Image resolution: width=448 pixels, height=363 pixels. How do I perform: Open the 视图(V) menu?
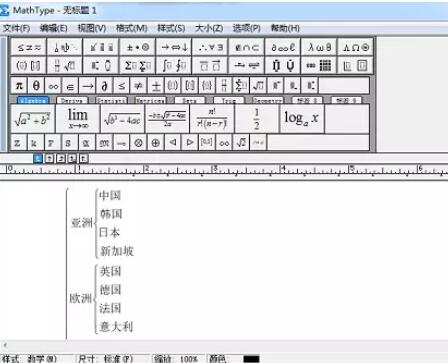click(x=92, y=28)
